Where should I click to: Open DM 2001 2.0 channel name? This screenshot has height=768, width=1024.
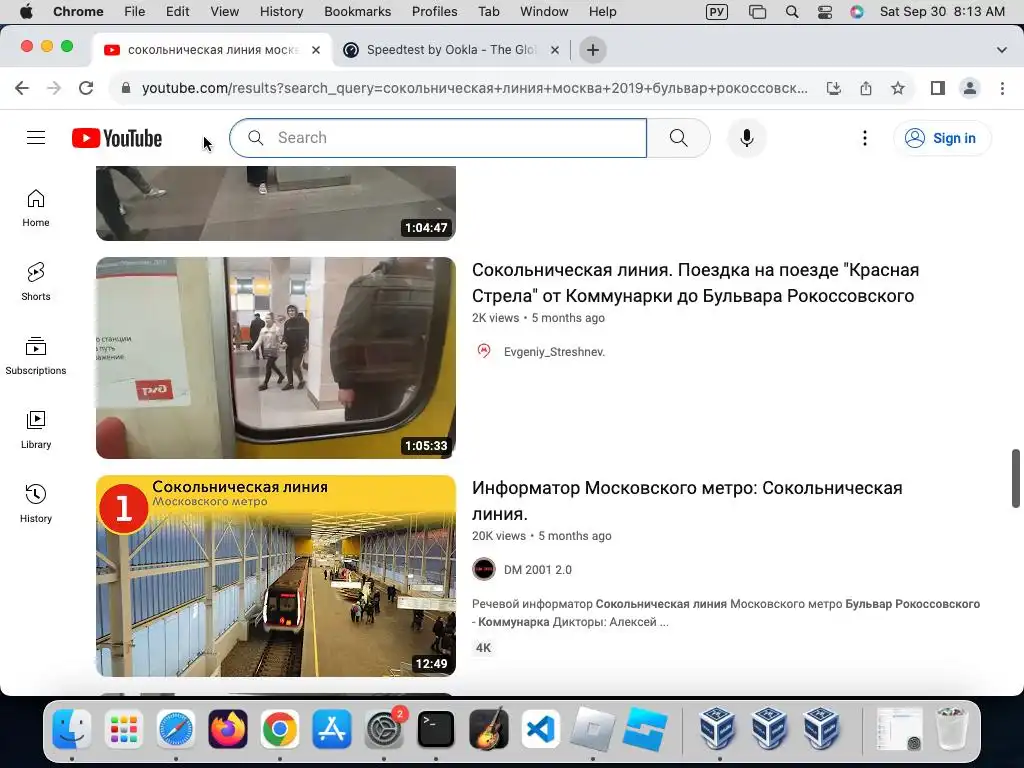(x=537, y=569)
